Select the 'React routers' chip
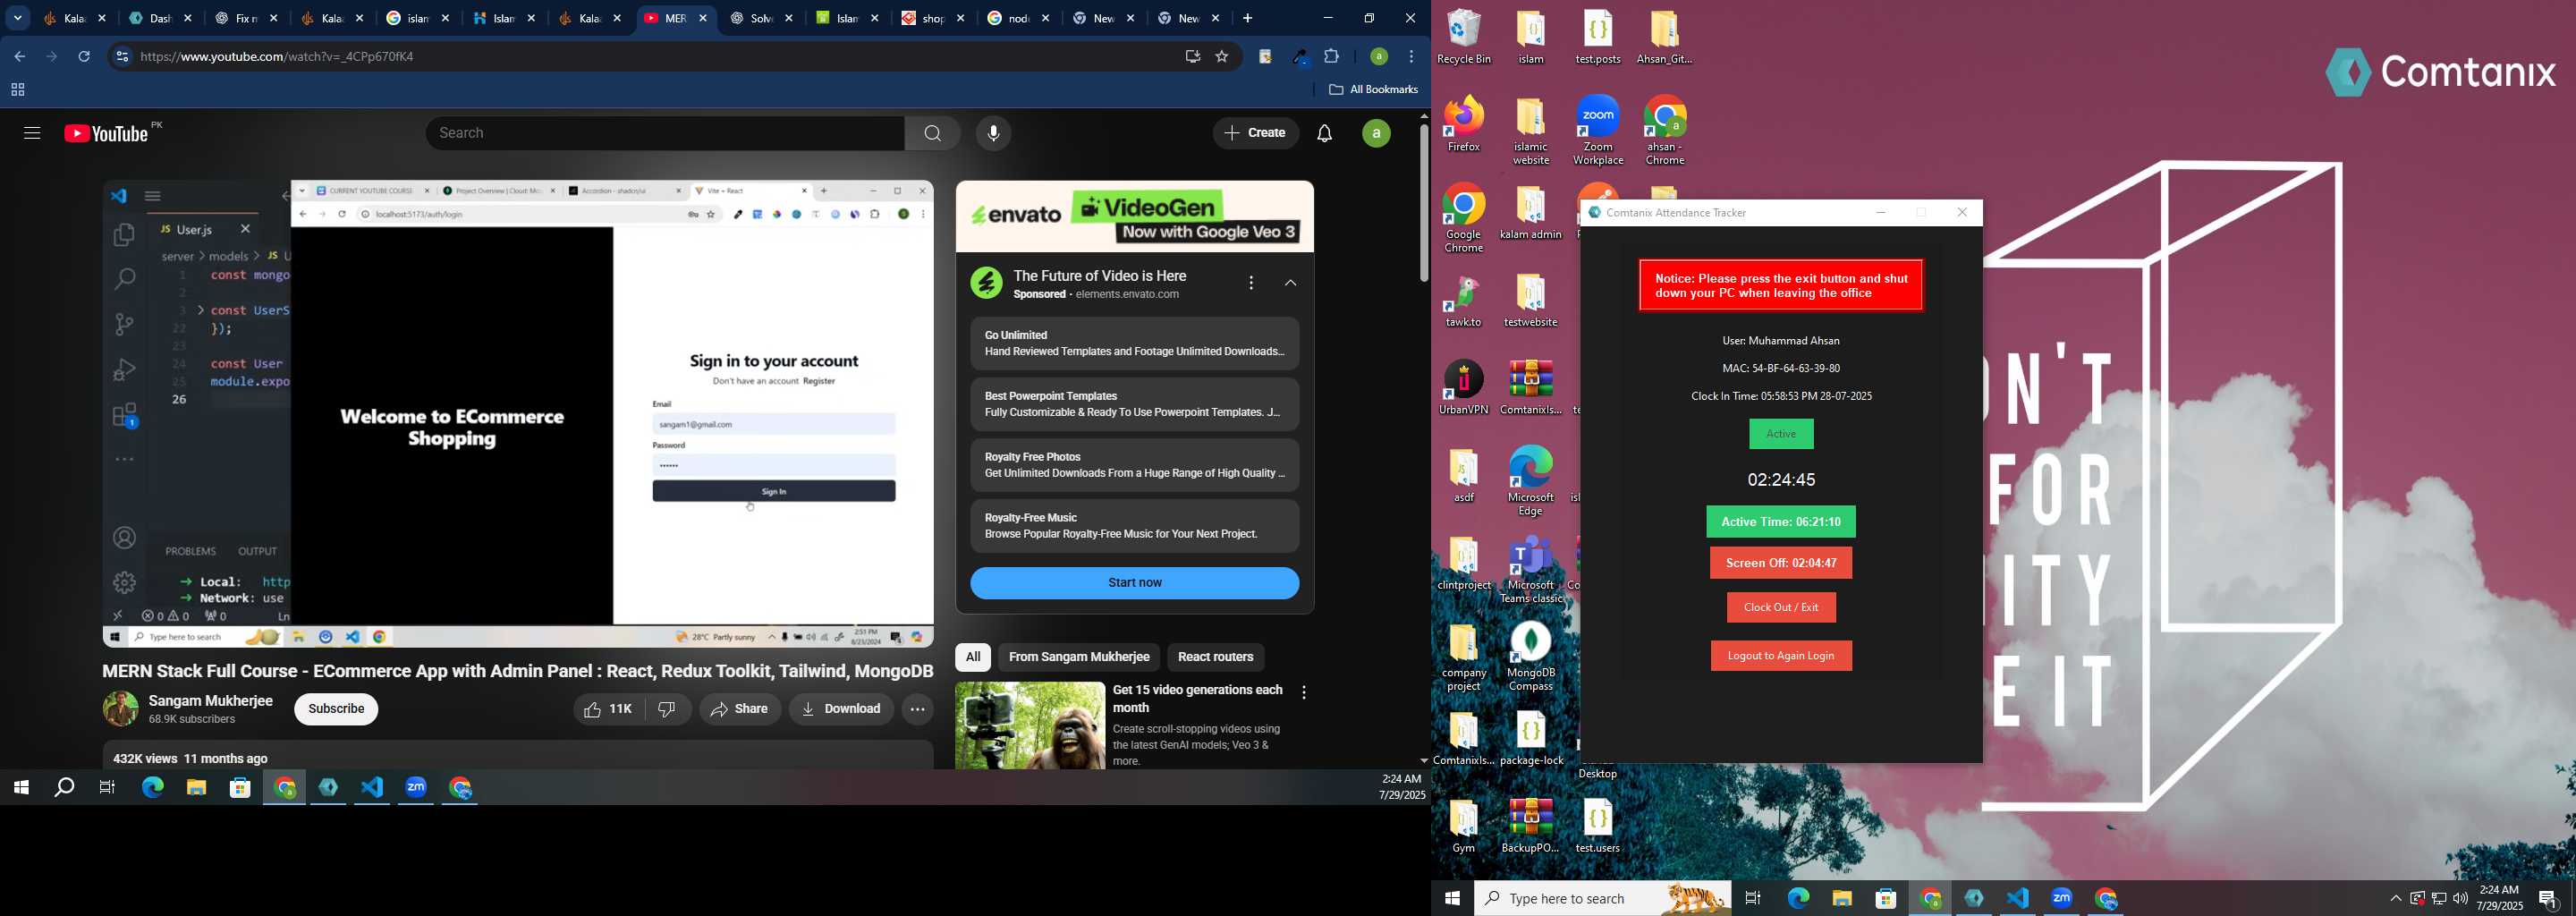This screenshot has height=916, width=2576. coord(1215,657)
